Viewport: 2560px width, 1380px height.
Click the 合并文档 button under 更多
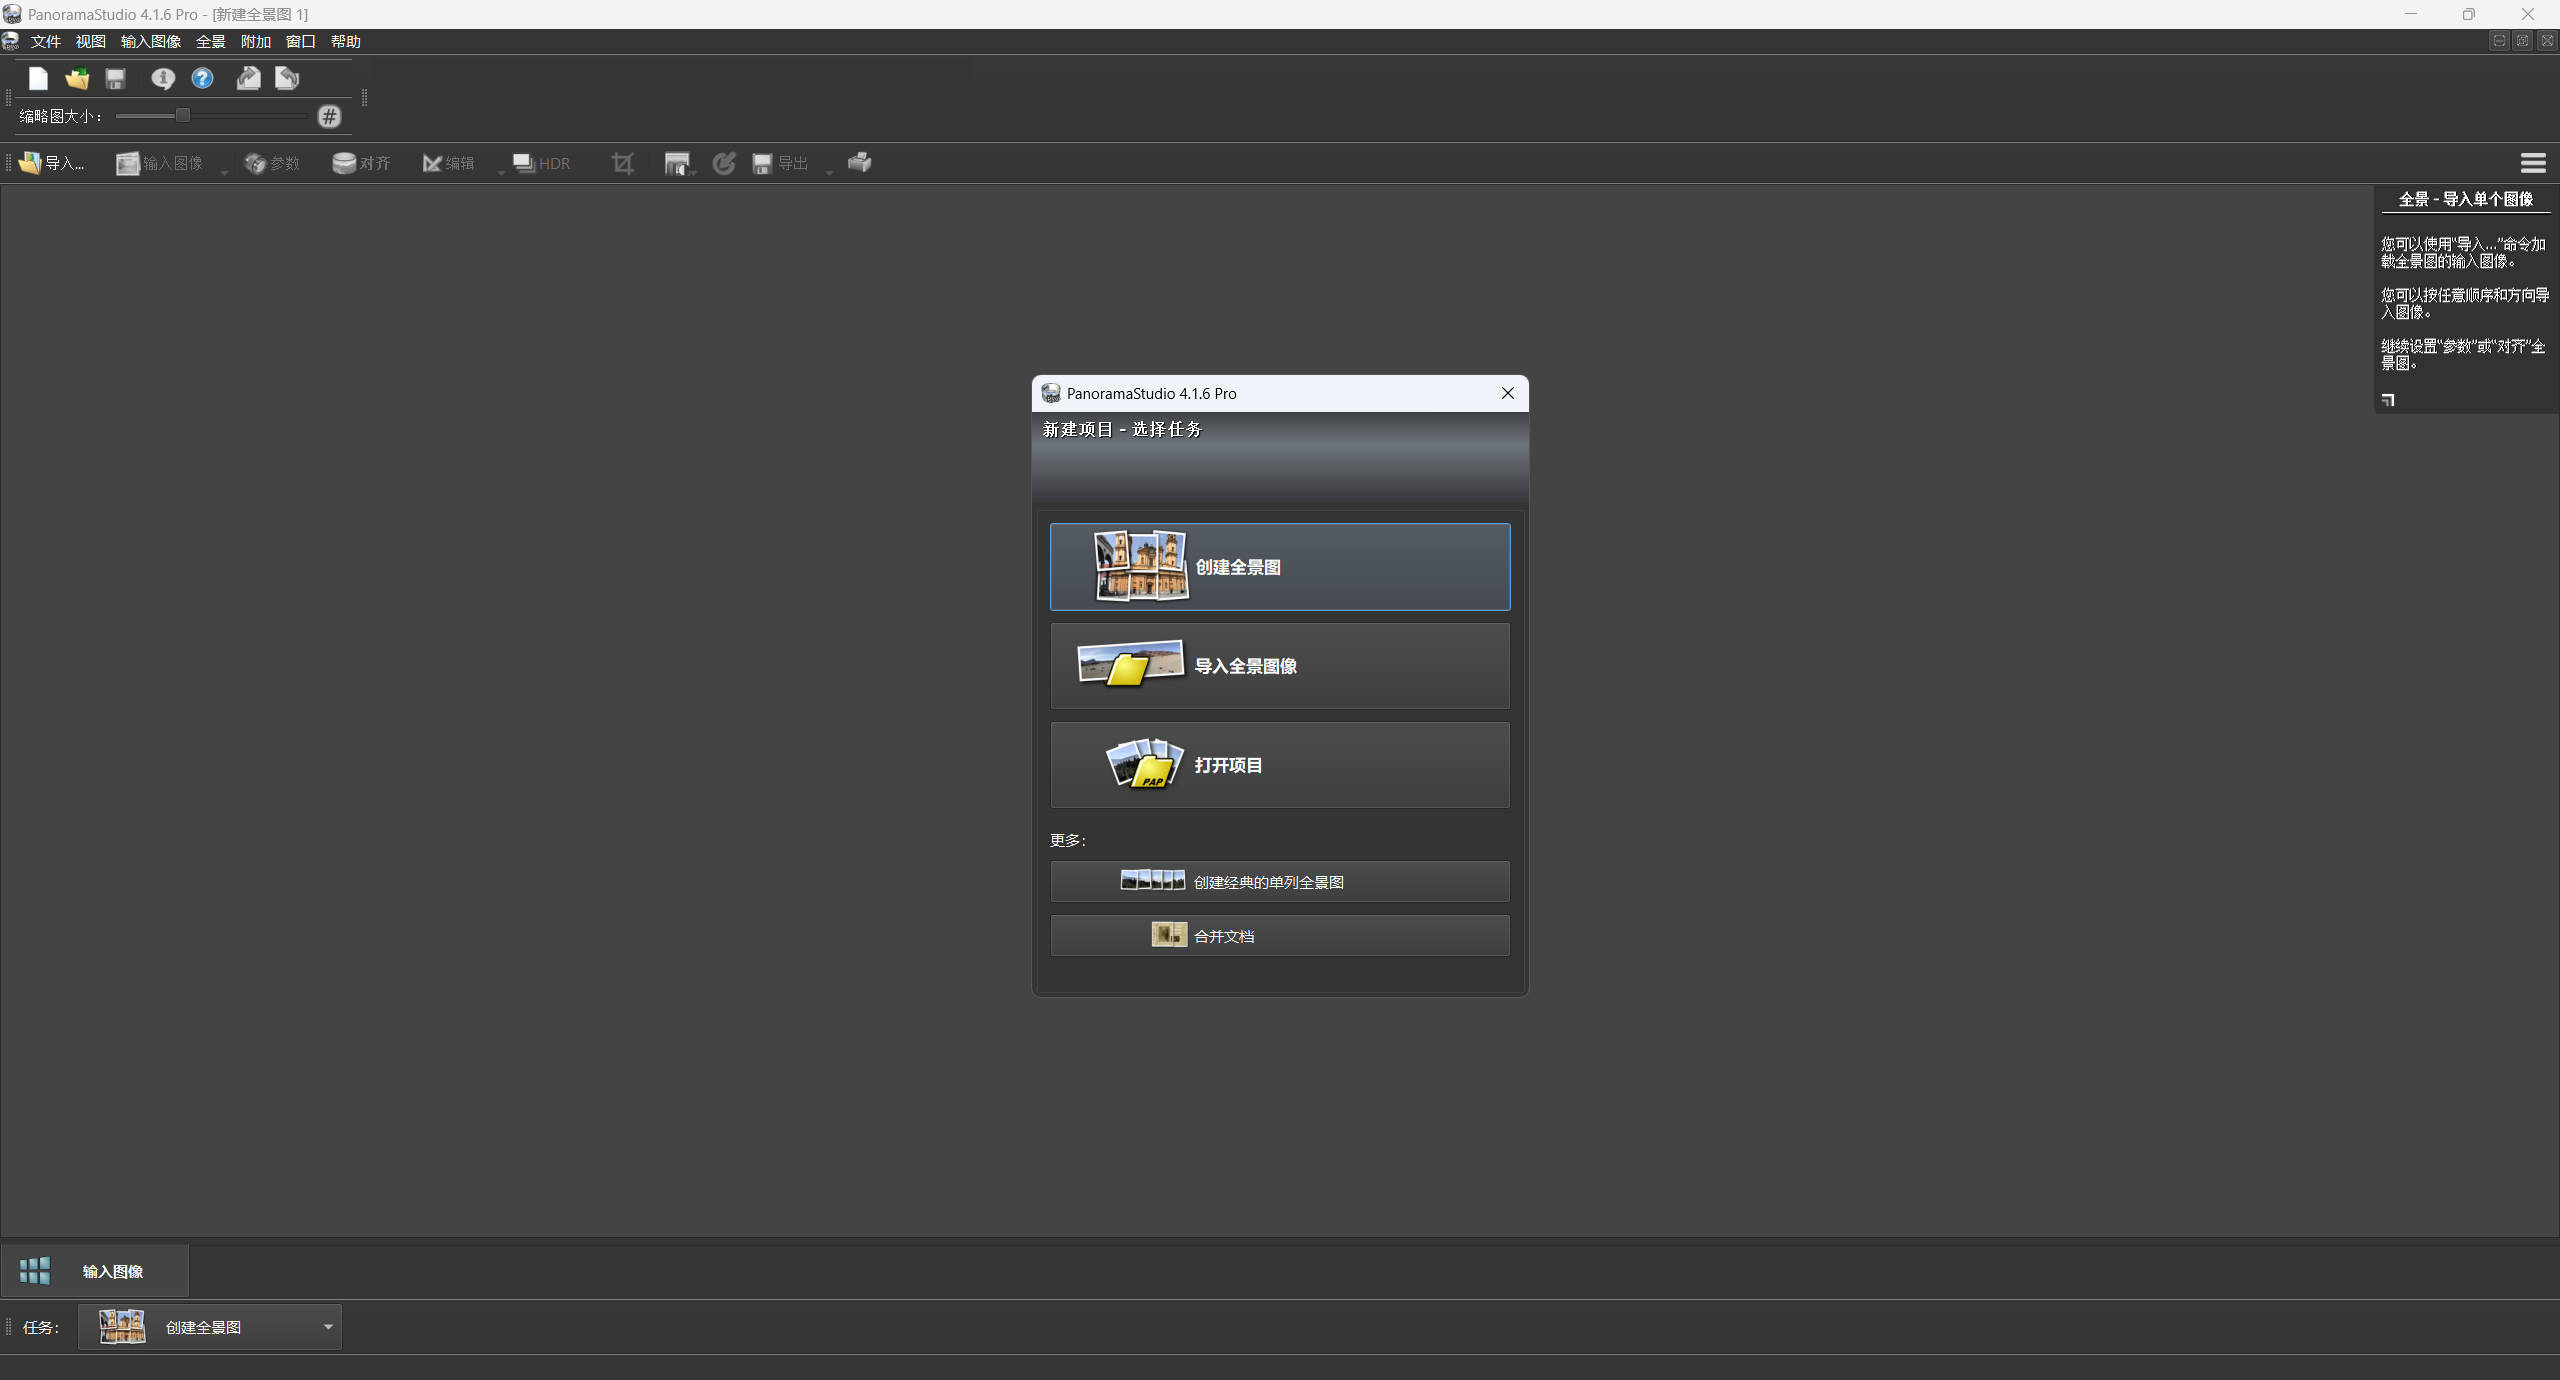coord(1280,935)
